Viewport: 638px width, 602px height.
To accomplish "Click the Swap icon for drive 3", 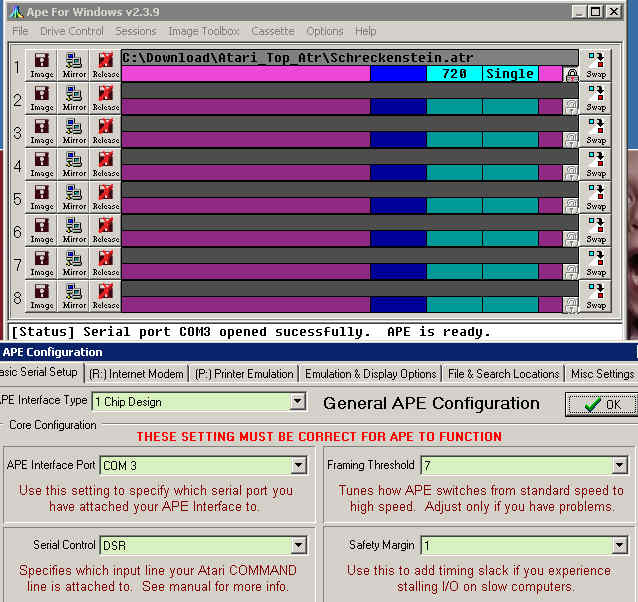I will [x=596, y=131].
